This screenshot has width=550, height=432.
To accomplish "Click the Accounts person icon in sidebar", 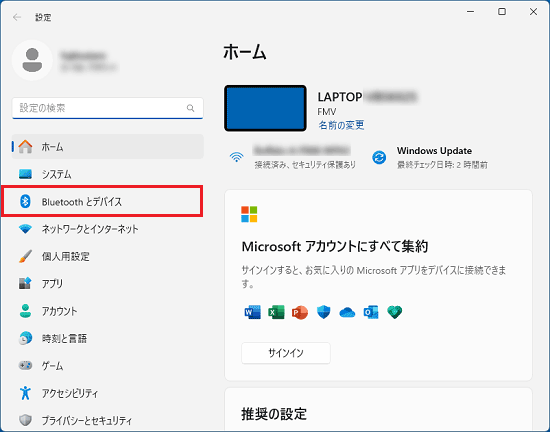I will click(x=25, y=311).
